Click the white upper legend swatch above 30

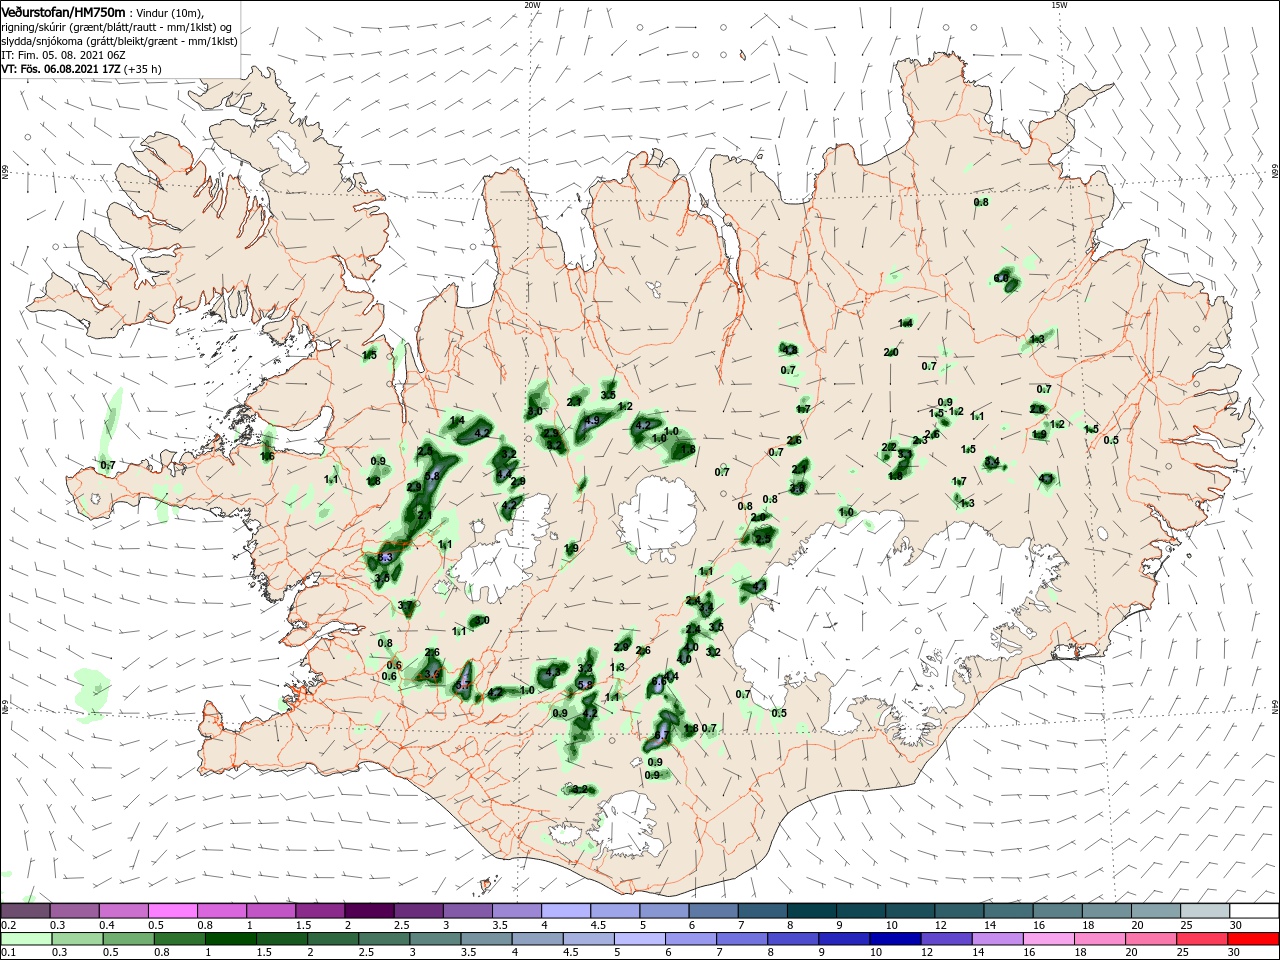1255,911
